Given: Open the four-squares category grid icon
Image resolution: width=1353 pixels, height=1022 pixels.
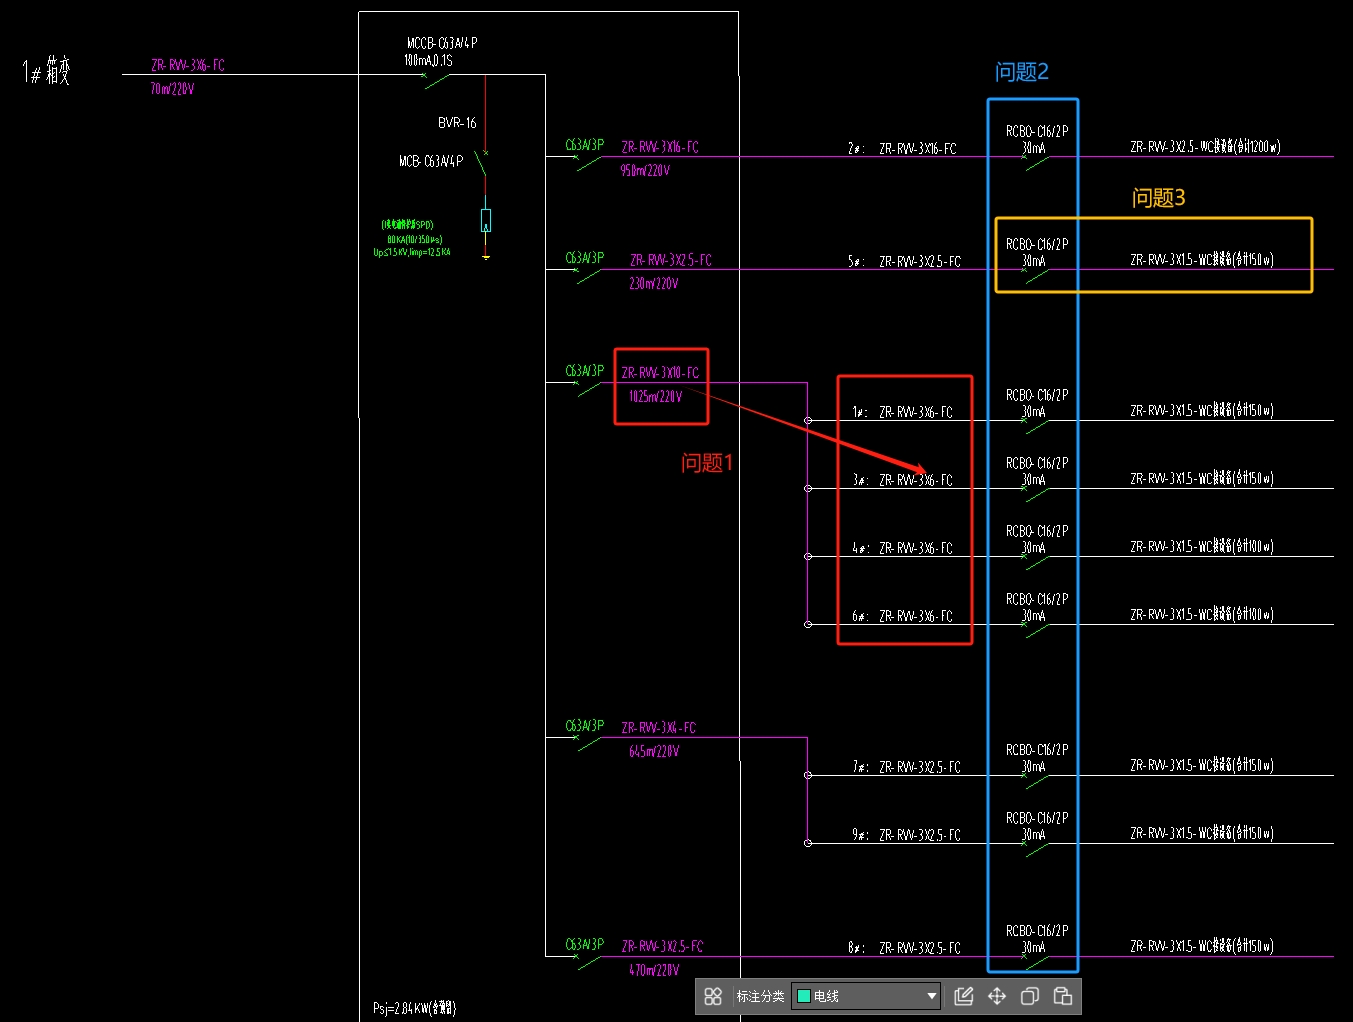Looking at the screenshot, I should 713,996.
